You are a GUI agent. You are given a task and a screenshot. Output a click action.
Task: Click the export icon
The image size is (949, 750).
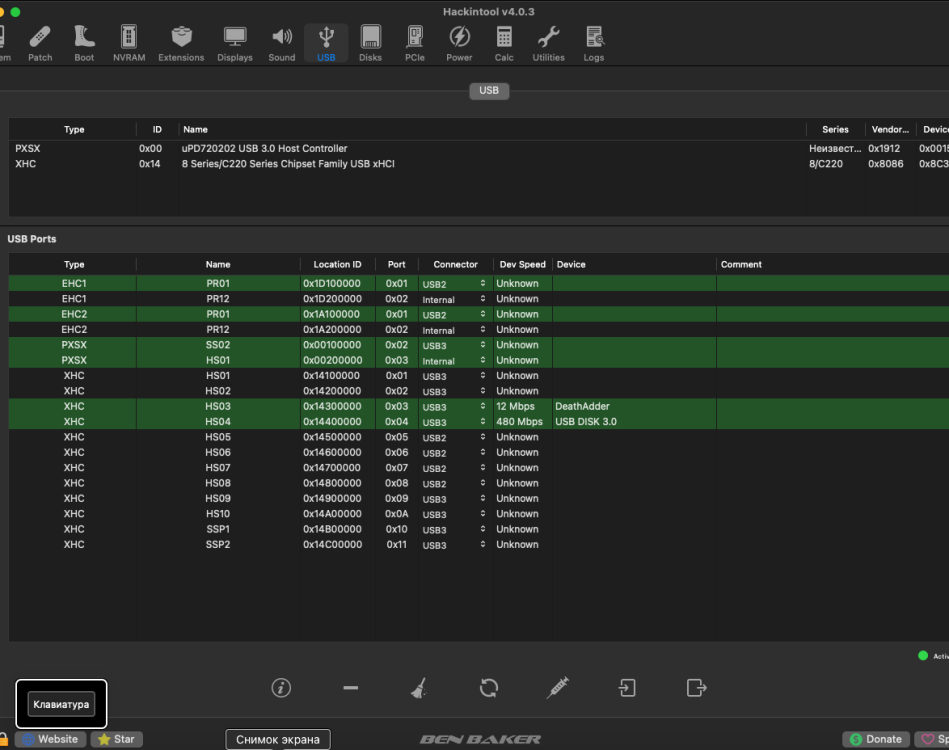(697, 688)
